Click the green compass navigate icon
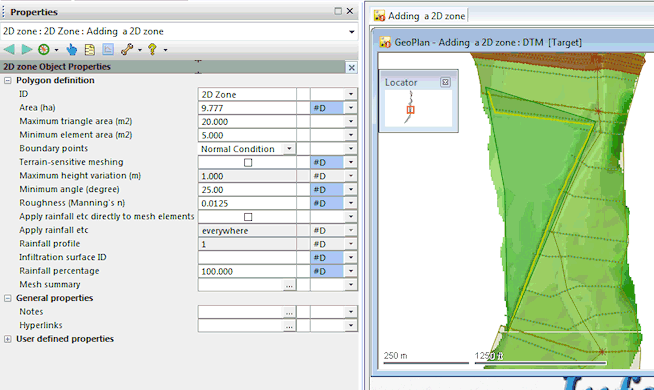The height and width of the screenshot is (390, 654). [43, 50]
